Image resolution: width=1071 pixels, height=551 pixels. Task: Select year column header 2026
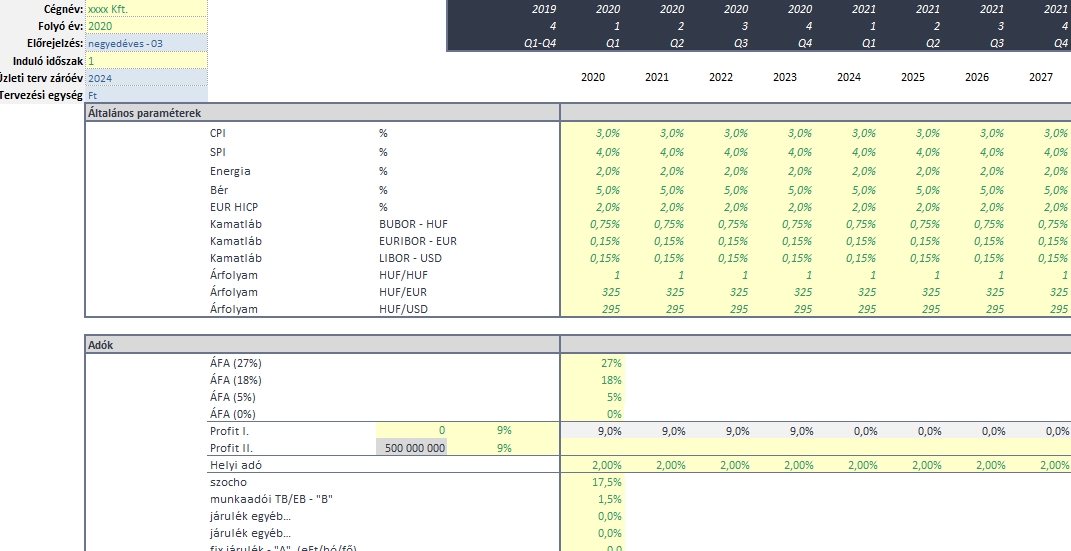pyautogui.click(x=977, y=77)
